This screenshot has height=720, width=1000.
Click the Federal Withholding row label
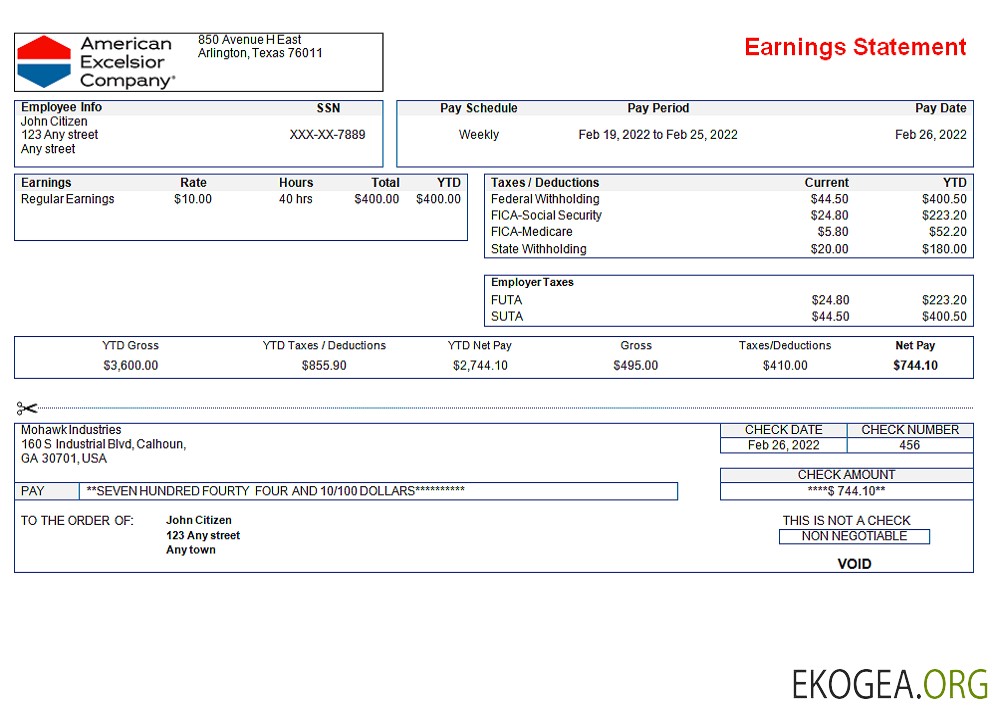coord(545,199)
